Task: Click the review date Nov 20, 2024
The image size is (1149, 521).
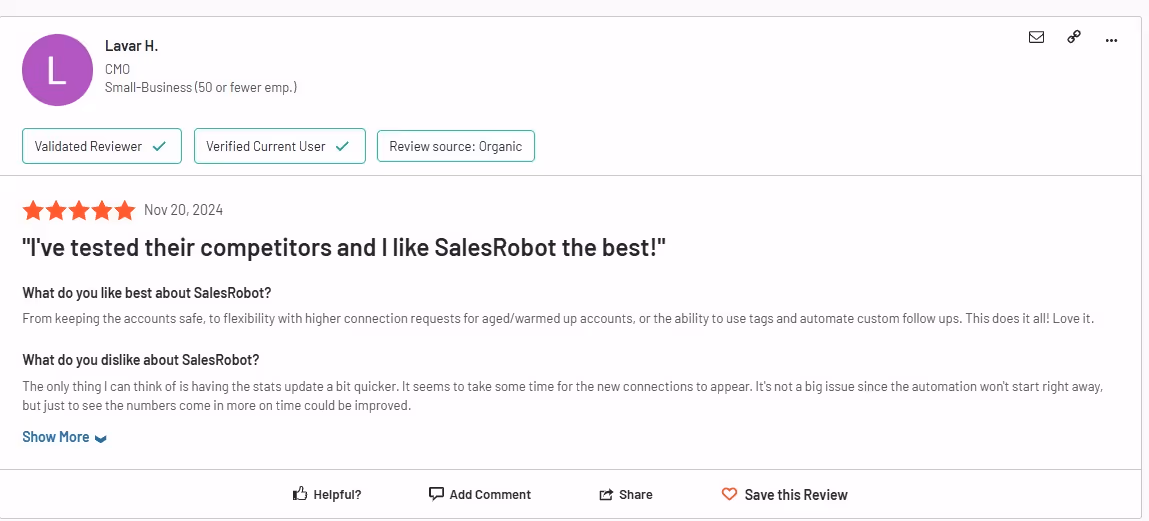Action: pyautogui.click(x=183, y=210)
